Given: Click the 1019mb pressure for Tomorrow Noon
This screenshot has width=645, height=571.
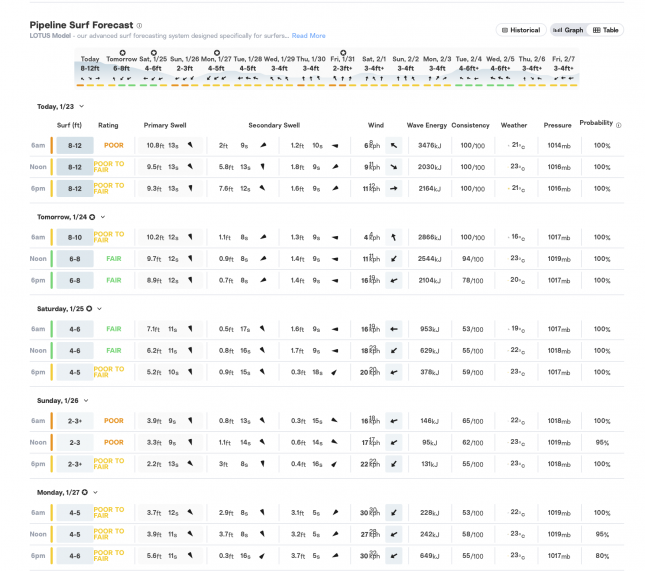Looking at the screenshot, I should 559,259.
